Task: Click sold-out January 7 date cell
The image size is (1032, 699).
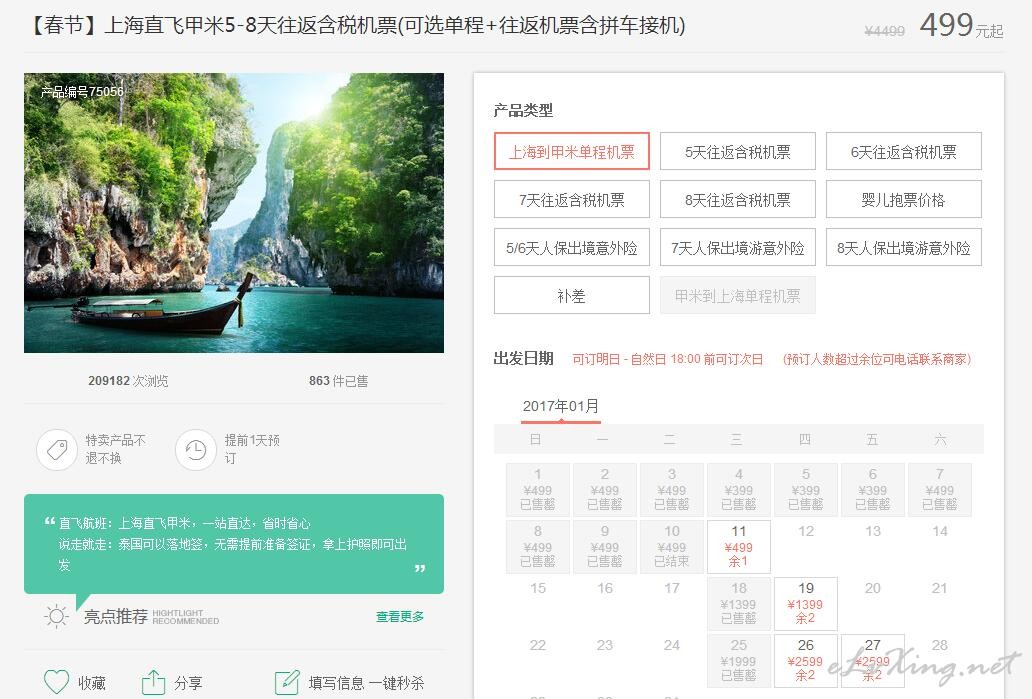Action: 939,489
